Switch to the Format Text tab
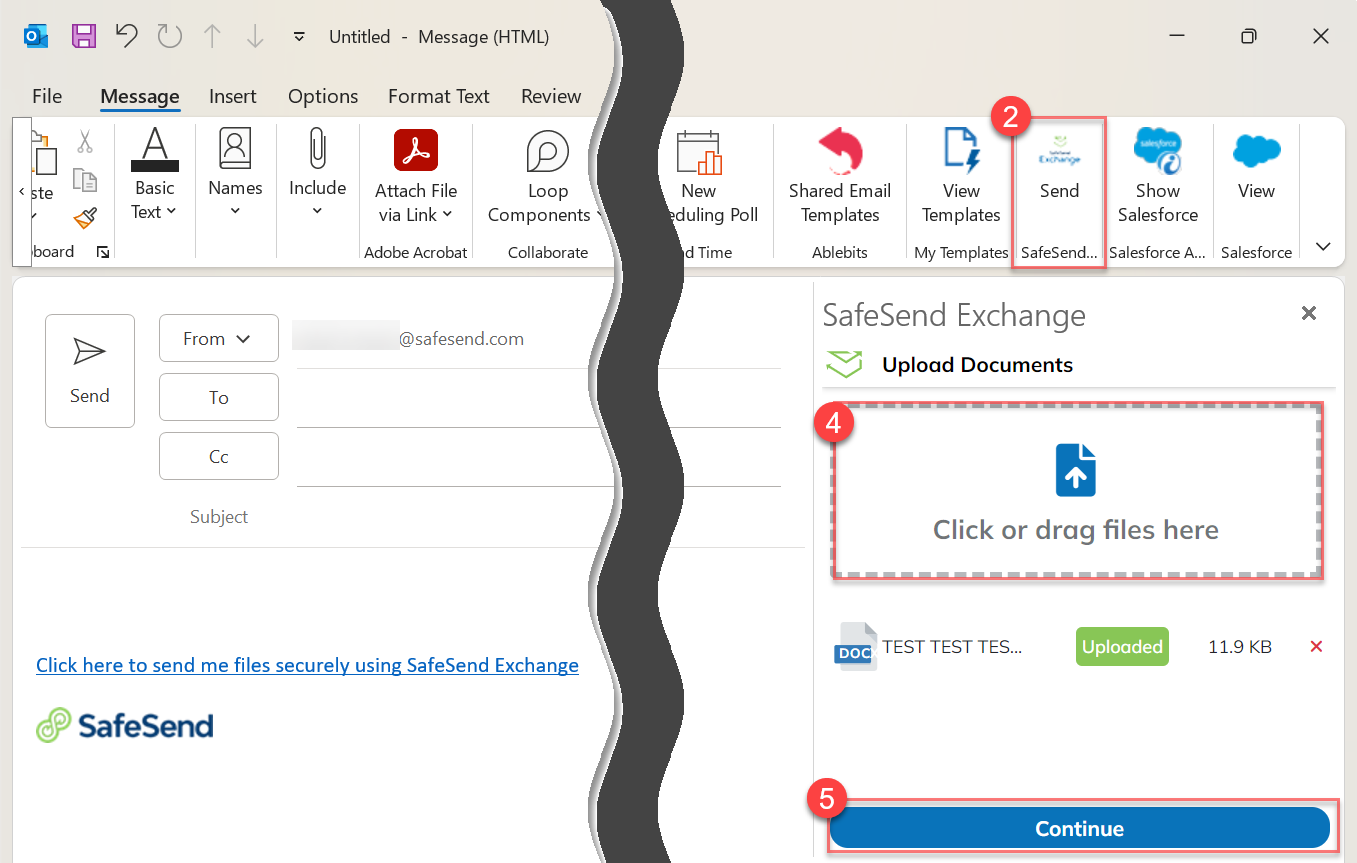The height and width of the screenshot is (863, 1357). click(x=438, y=96)
